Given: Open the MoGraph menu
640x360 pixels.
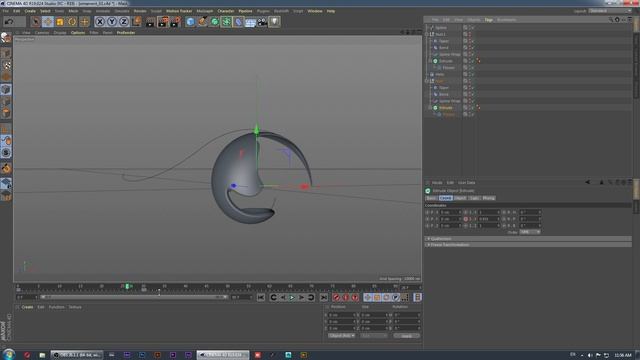Looking at the screenshot, I should click(204, 11).
